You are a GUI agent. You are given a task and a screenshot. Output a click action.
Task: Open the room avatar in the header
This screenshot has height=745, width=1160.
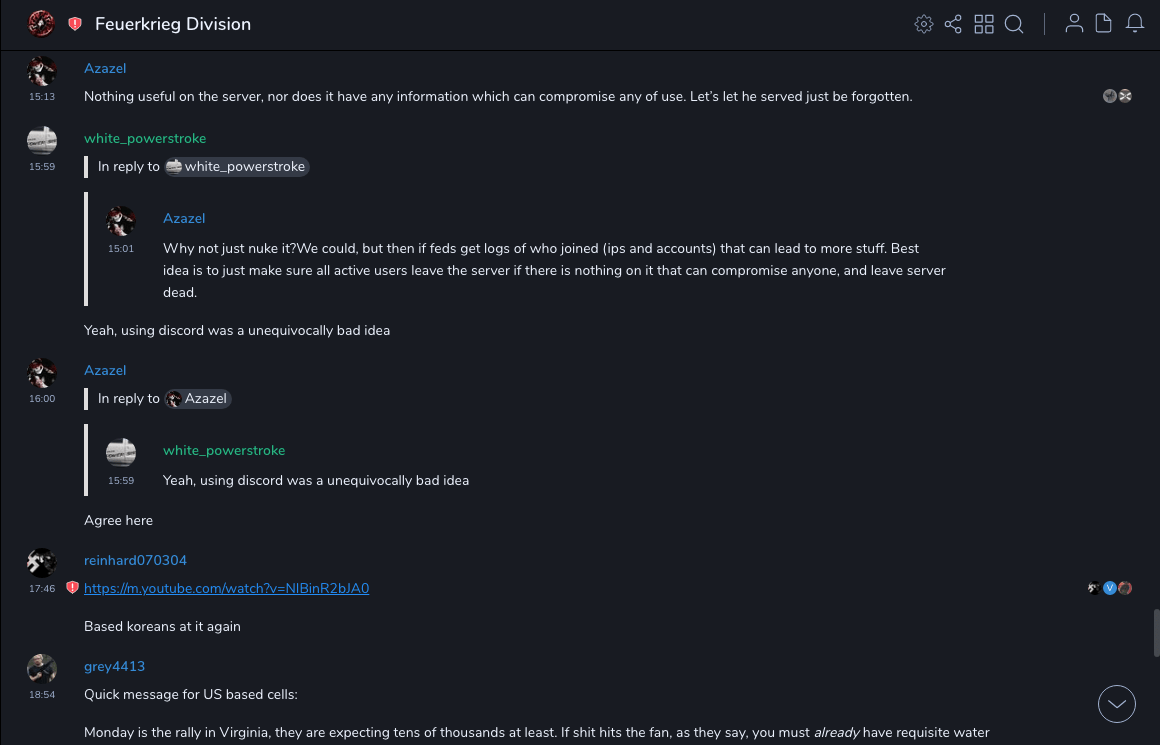click(41, 23)
